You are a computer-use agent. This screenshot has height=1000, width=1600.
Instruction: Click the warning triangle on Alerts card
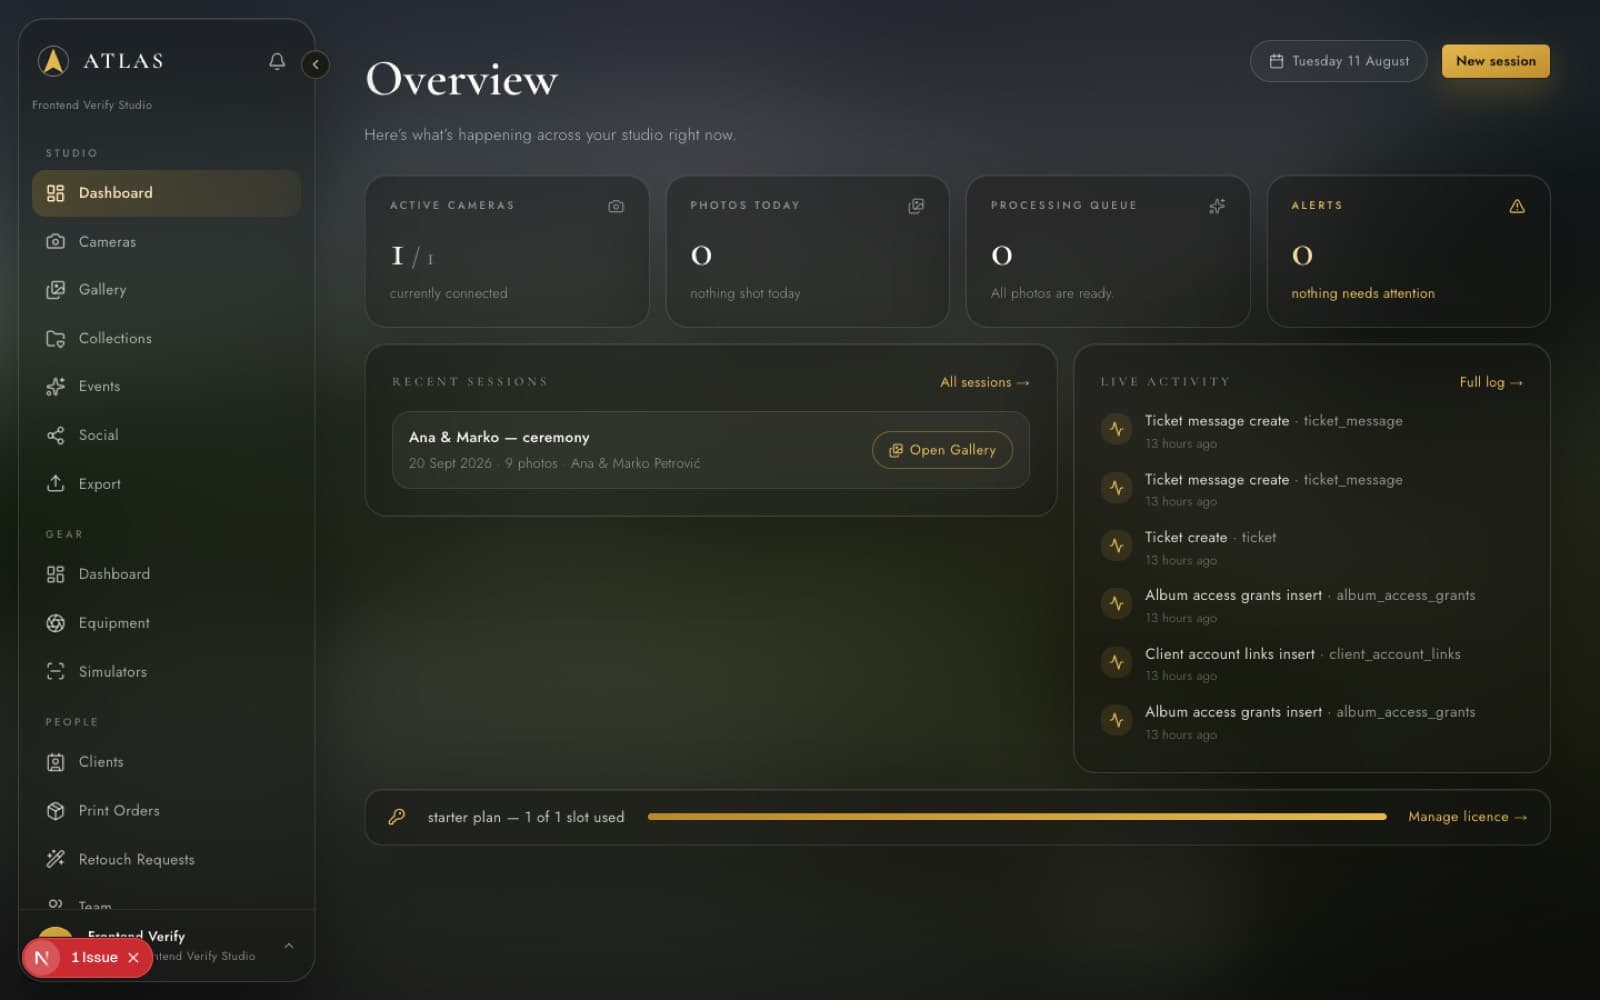click(1517, 206)
